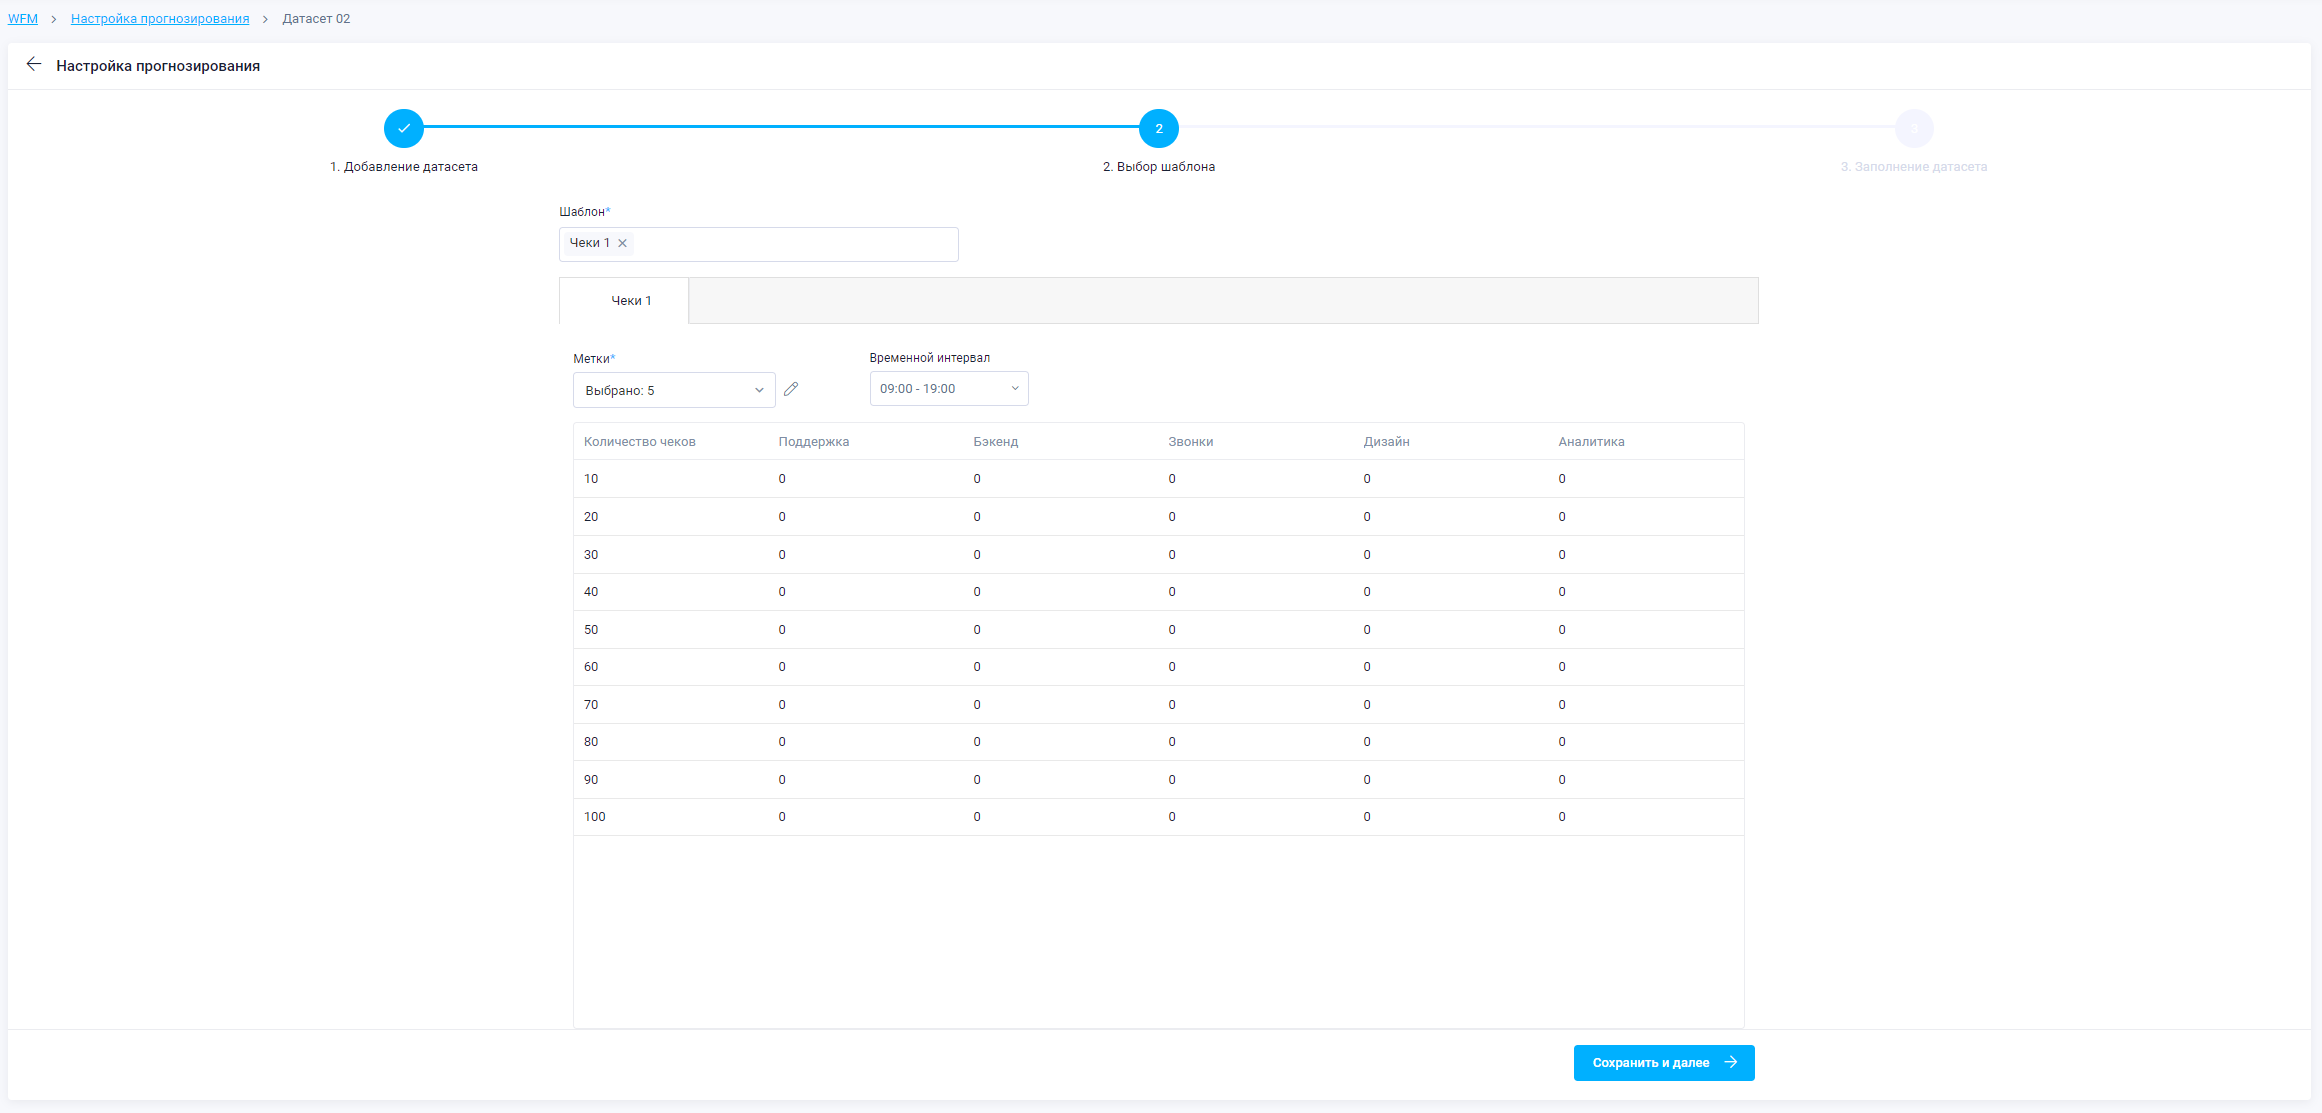The height and width of the screenshot is (1113, 2322).
Task: Click the 3. Заполнение датасета step label
Action: (x=1914, y=167)
